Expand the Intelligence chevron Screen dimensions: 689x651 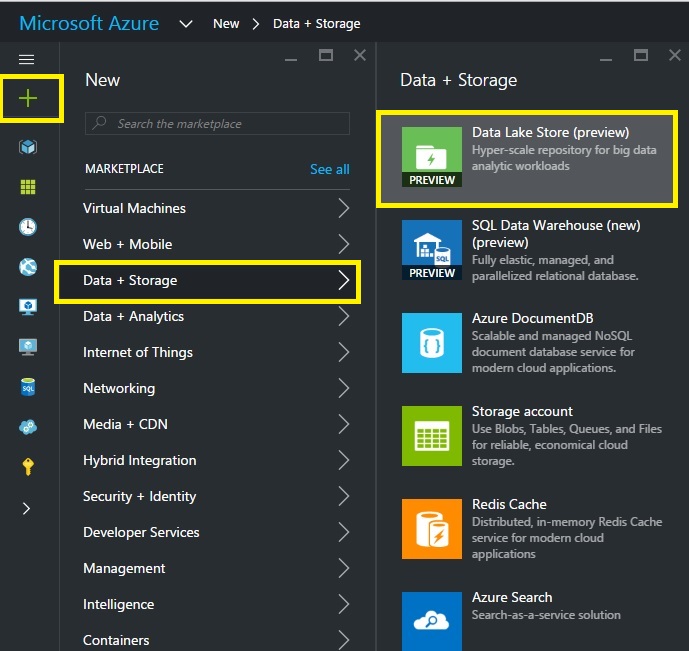344,604
